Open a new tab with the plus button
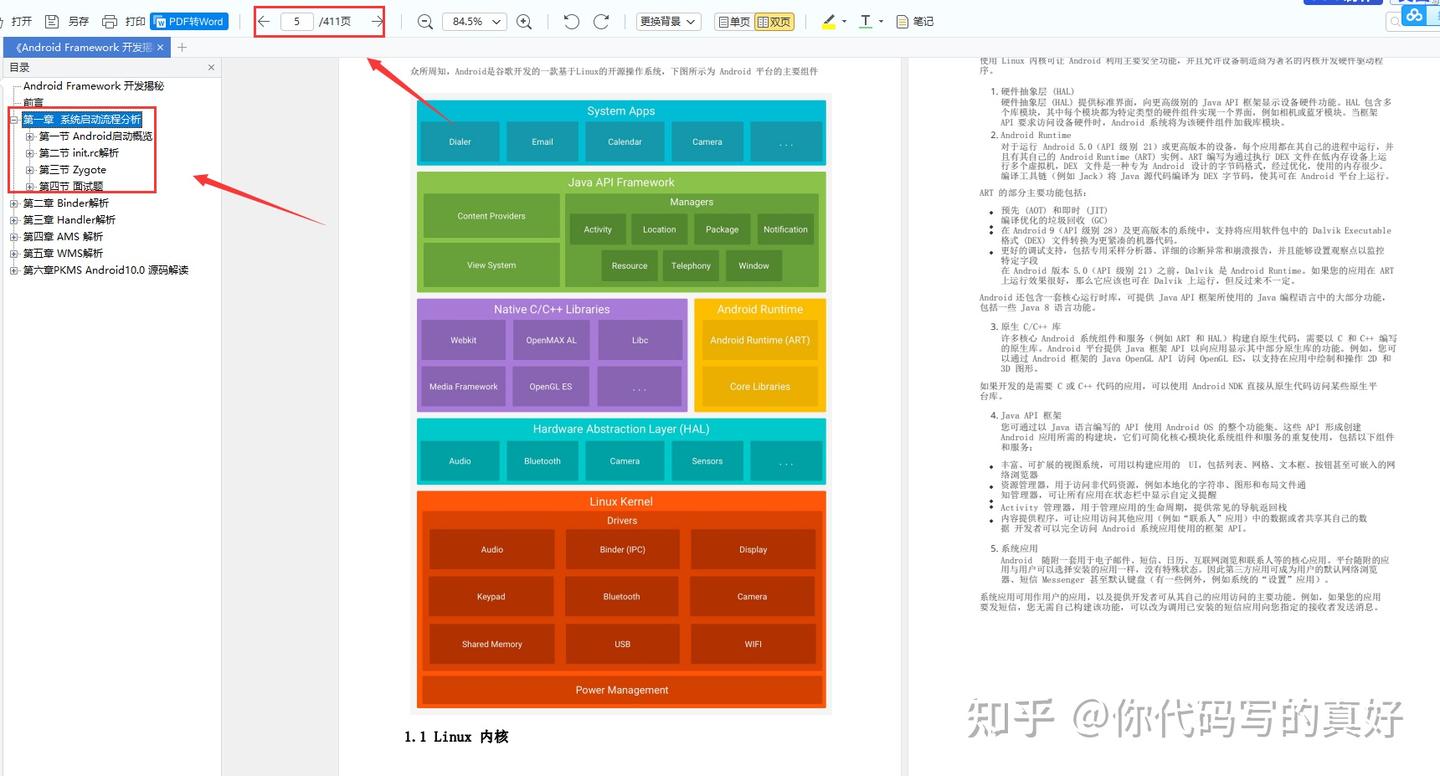Screen dimensions: 1440x776 (182, 46)
